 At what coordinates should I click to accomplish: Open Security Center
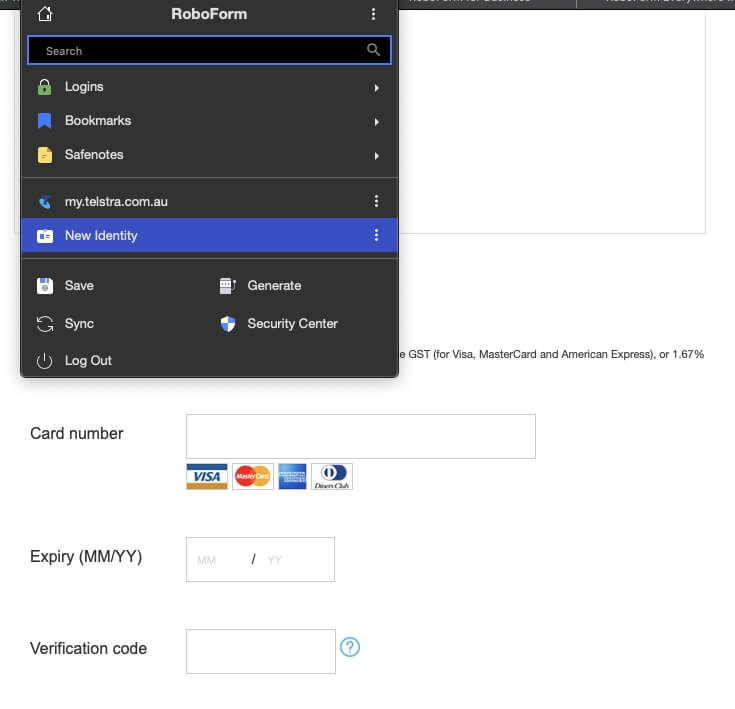292,324
